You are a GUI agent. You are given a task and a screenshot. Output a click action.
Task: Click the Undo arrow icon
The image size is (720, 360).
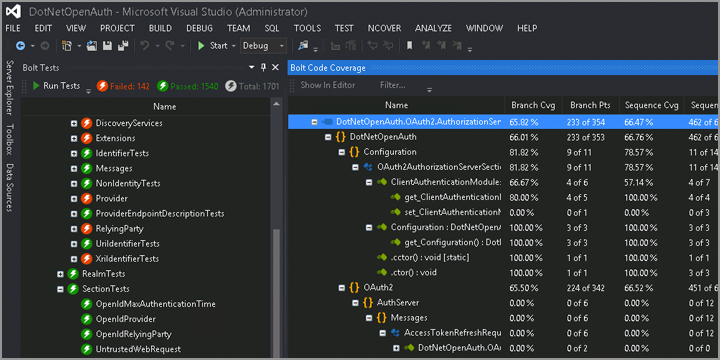click(x=145, y=46)
